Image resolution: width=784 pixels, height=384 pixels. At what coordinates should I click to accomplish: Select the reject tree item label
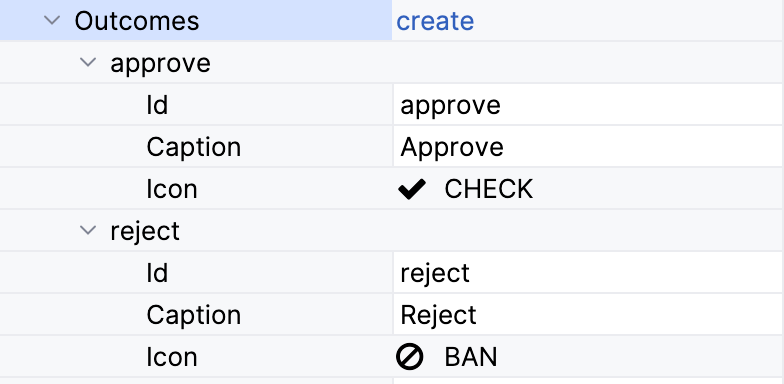click(145, 232)
